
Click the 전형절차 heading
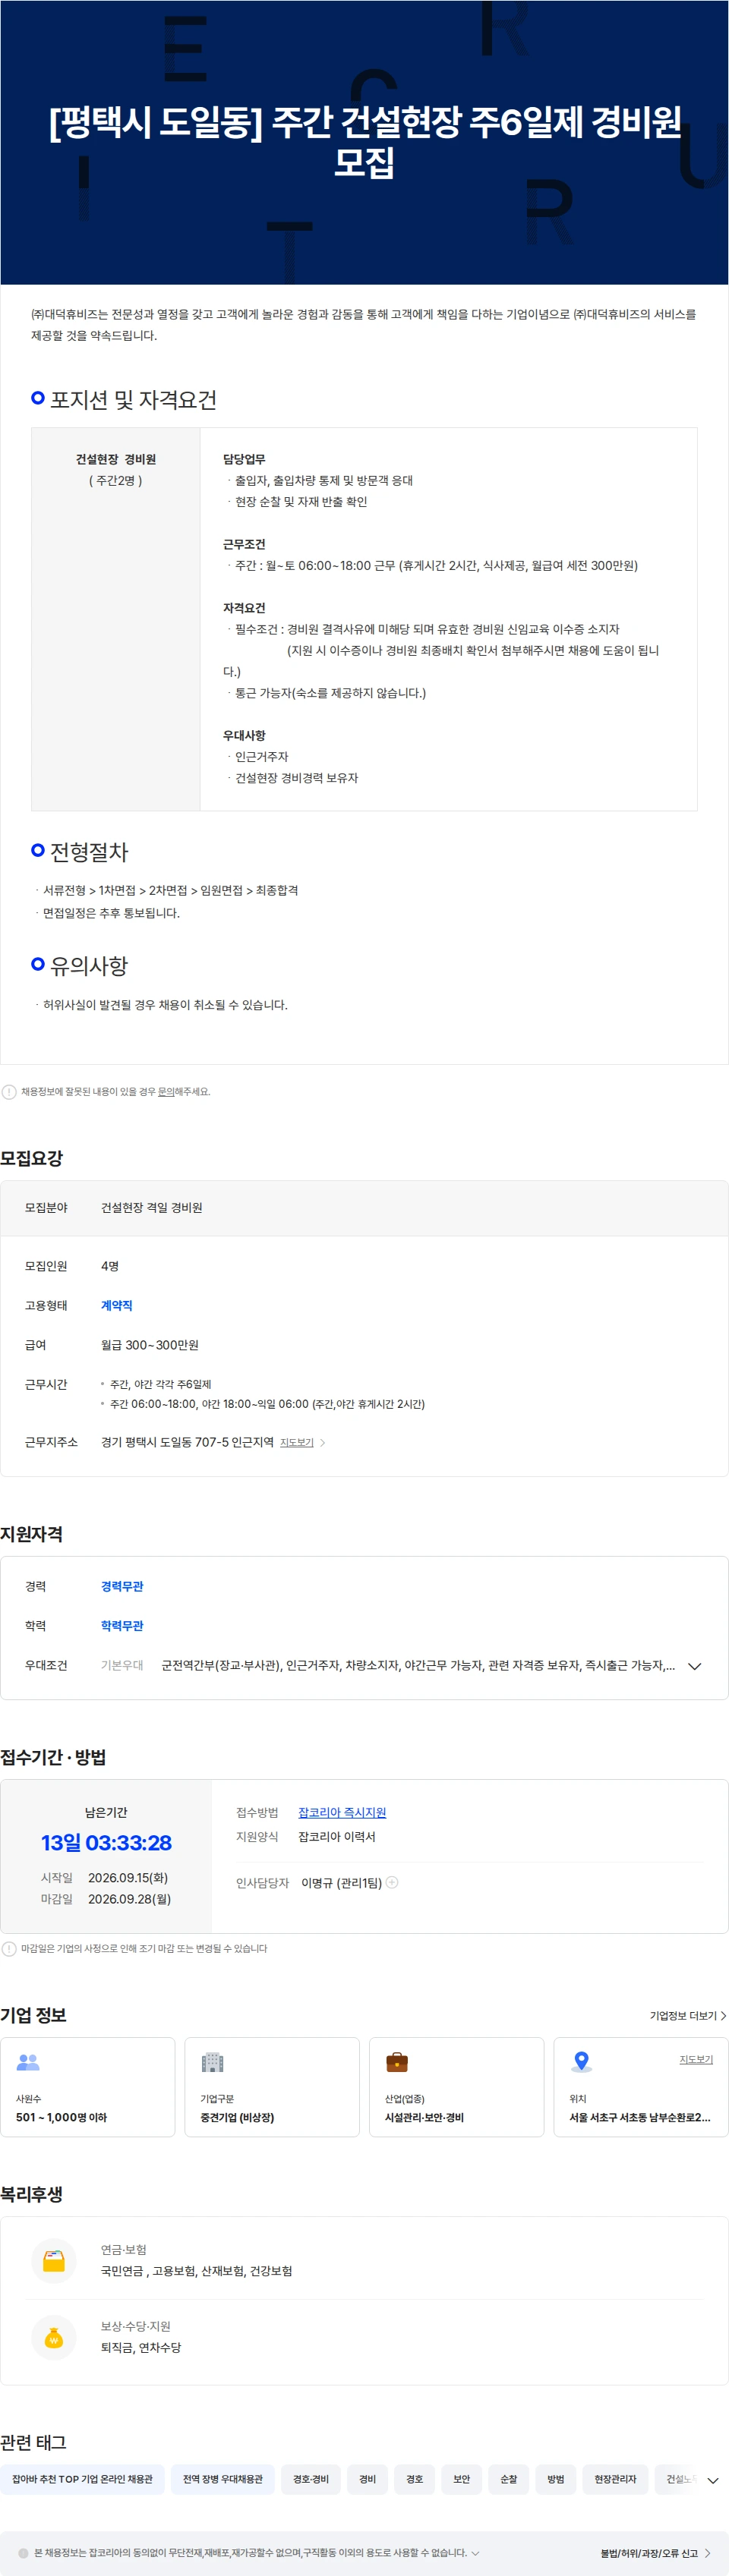click(89, 852)
